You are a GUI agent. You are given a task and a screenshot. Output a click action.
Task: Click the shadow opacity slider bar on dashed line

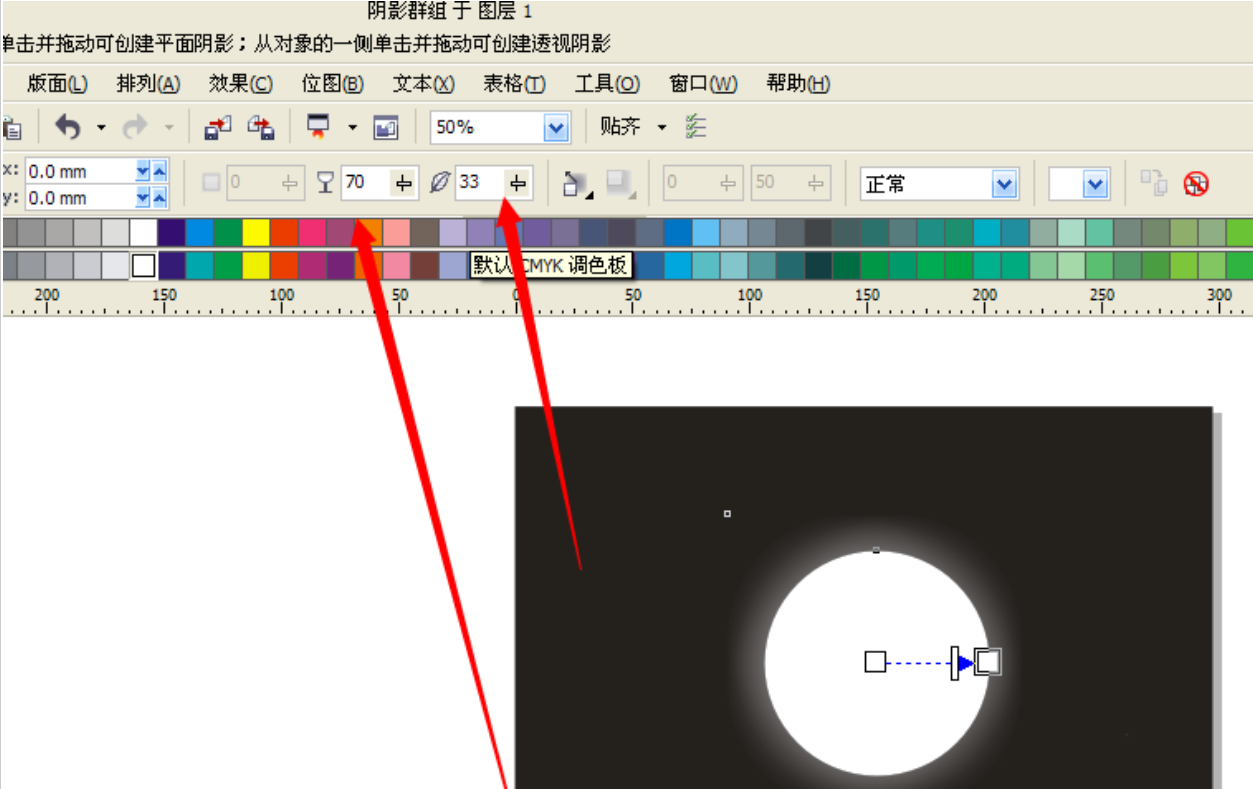pos(955,662)
